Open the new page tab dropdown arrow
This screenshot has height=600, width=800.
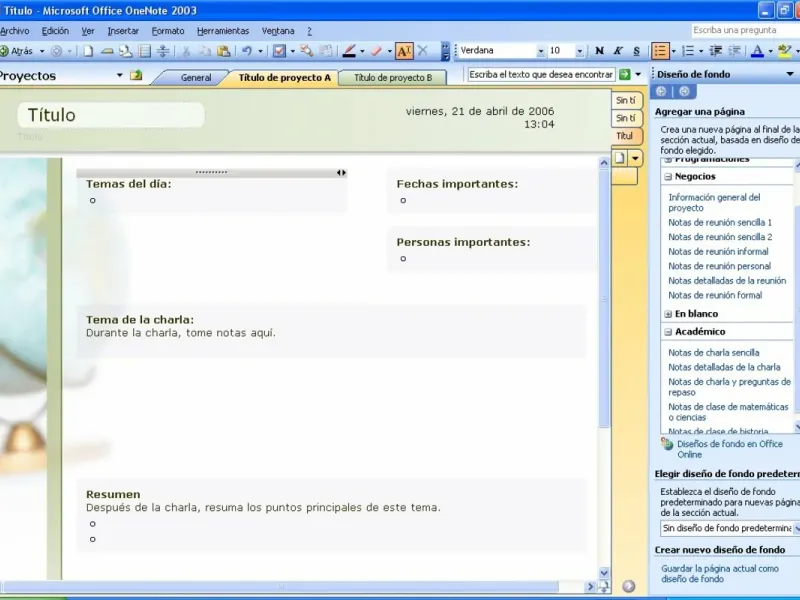[x=635, y=158]
